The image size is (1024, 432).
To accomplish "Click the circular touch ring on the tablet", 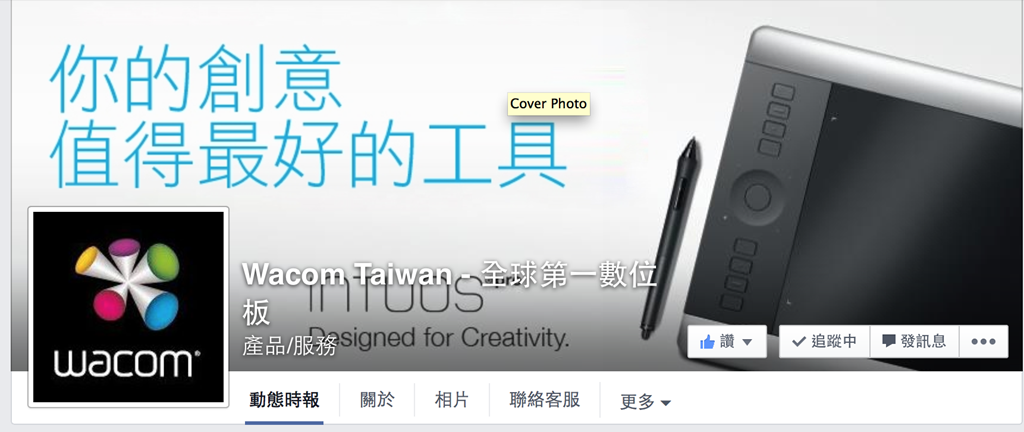I will click(757, 197).
